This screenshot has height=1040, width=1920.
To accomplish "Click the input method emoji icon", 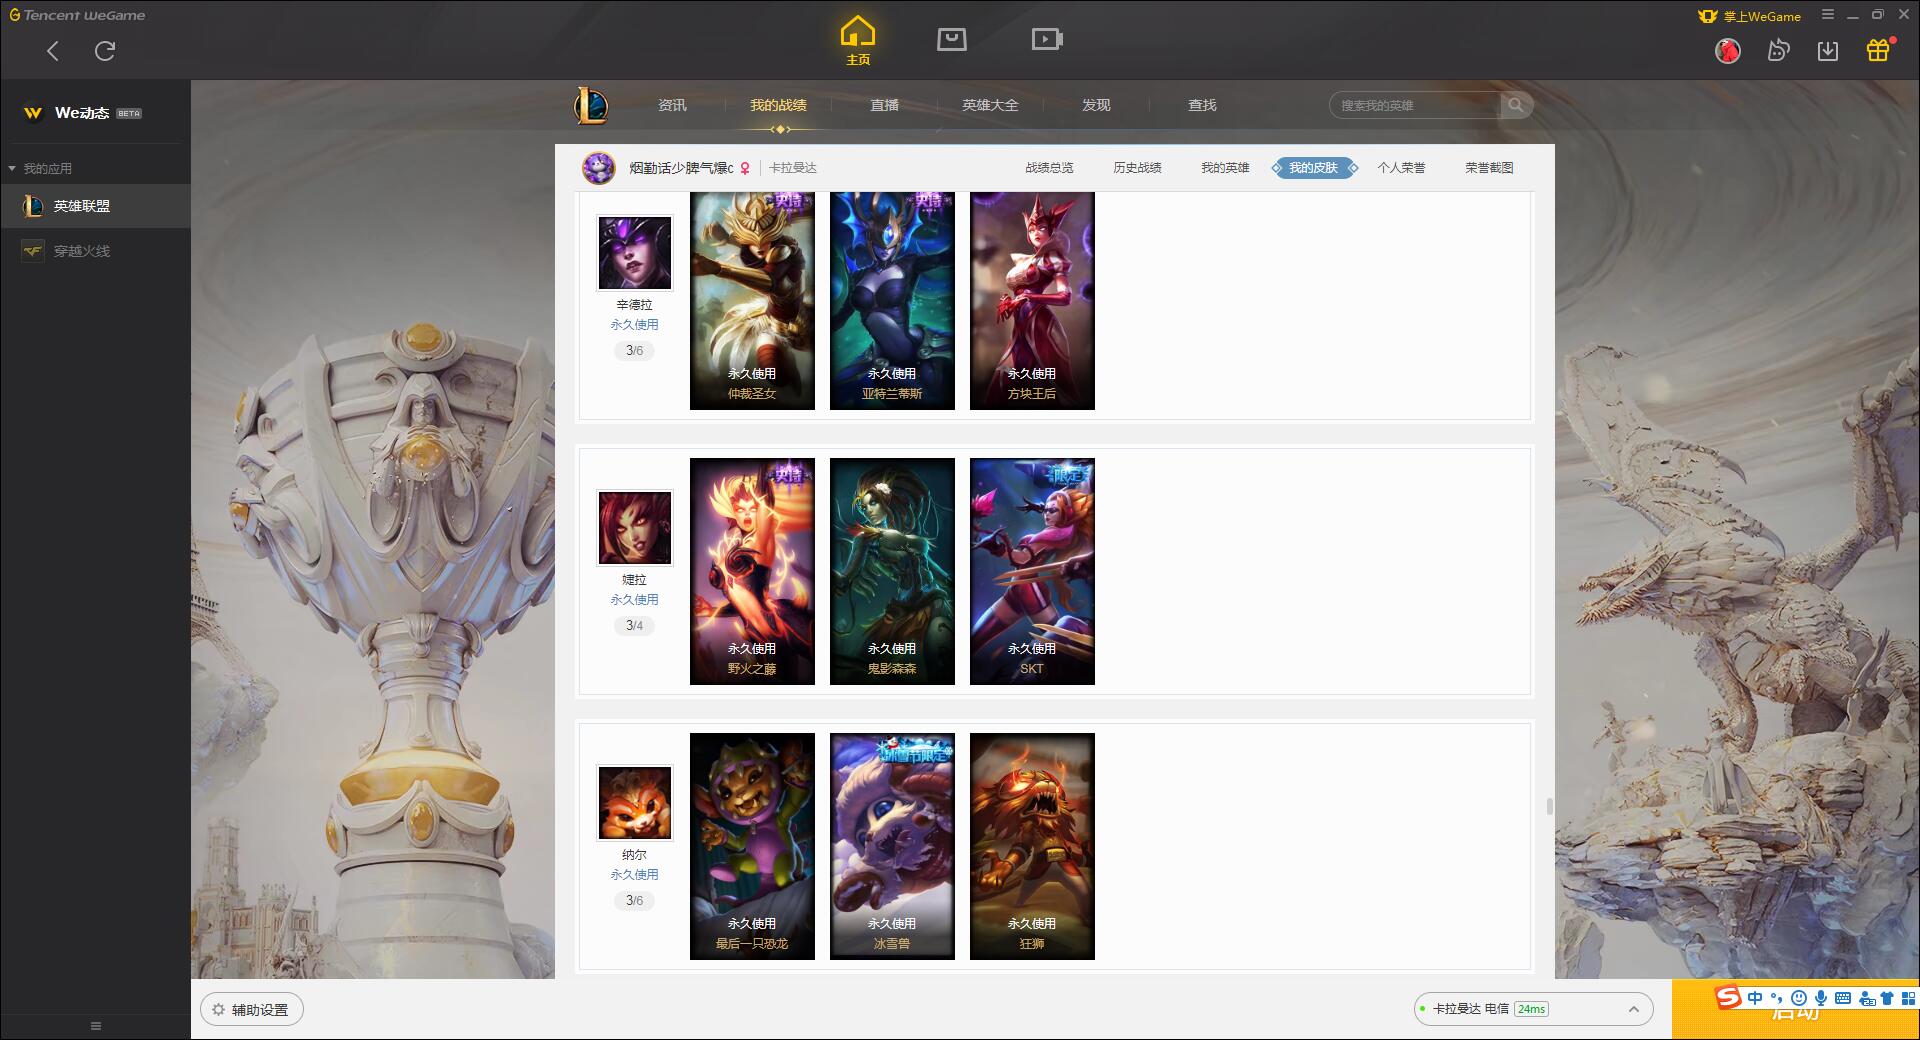I will [x=1799, y=997].
